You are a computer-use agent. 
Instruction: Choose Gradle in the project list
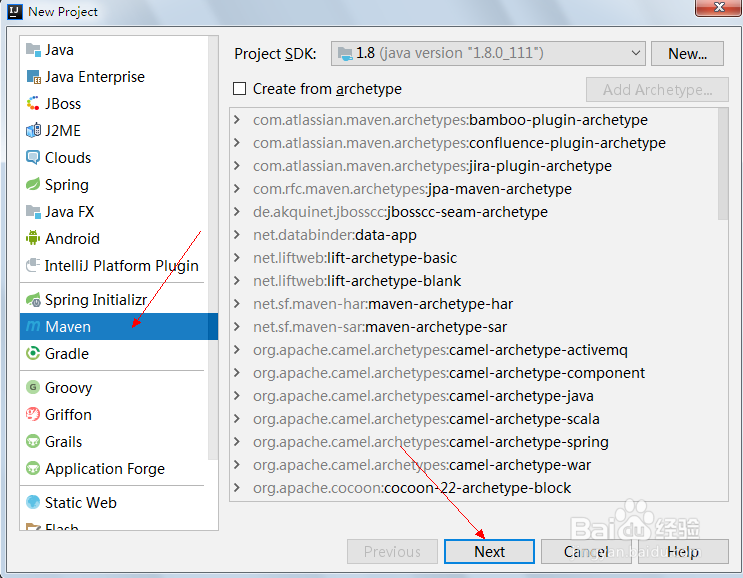(67, 354)
